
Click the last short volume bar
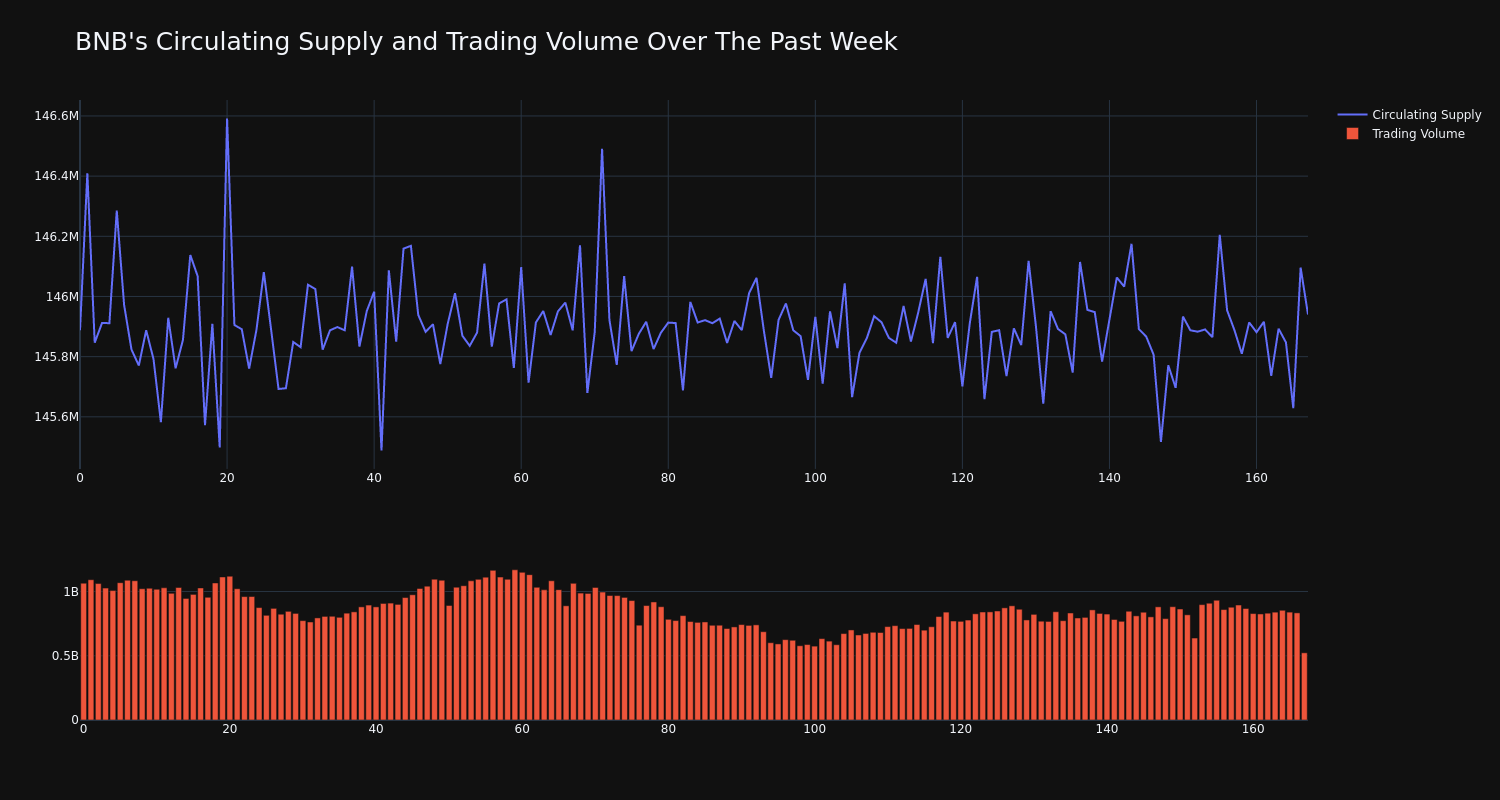[x=1304, y=686]
